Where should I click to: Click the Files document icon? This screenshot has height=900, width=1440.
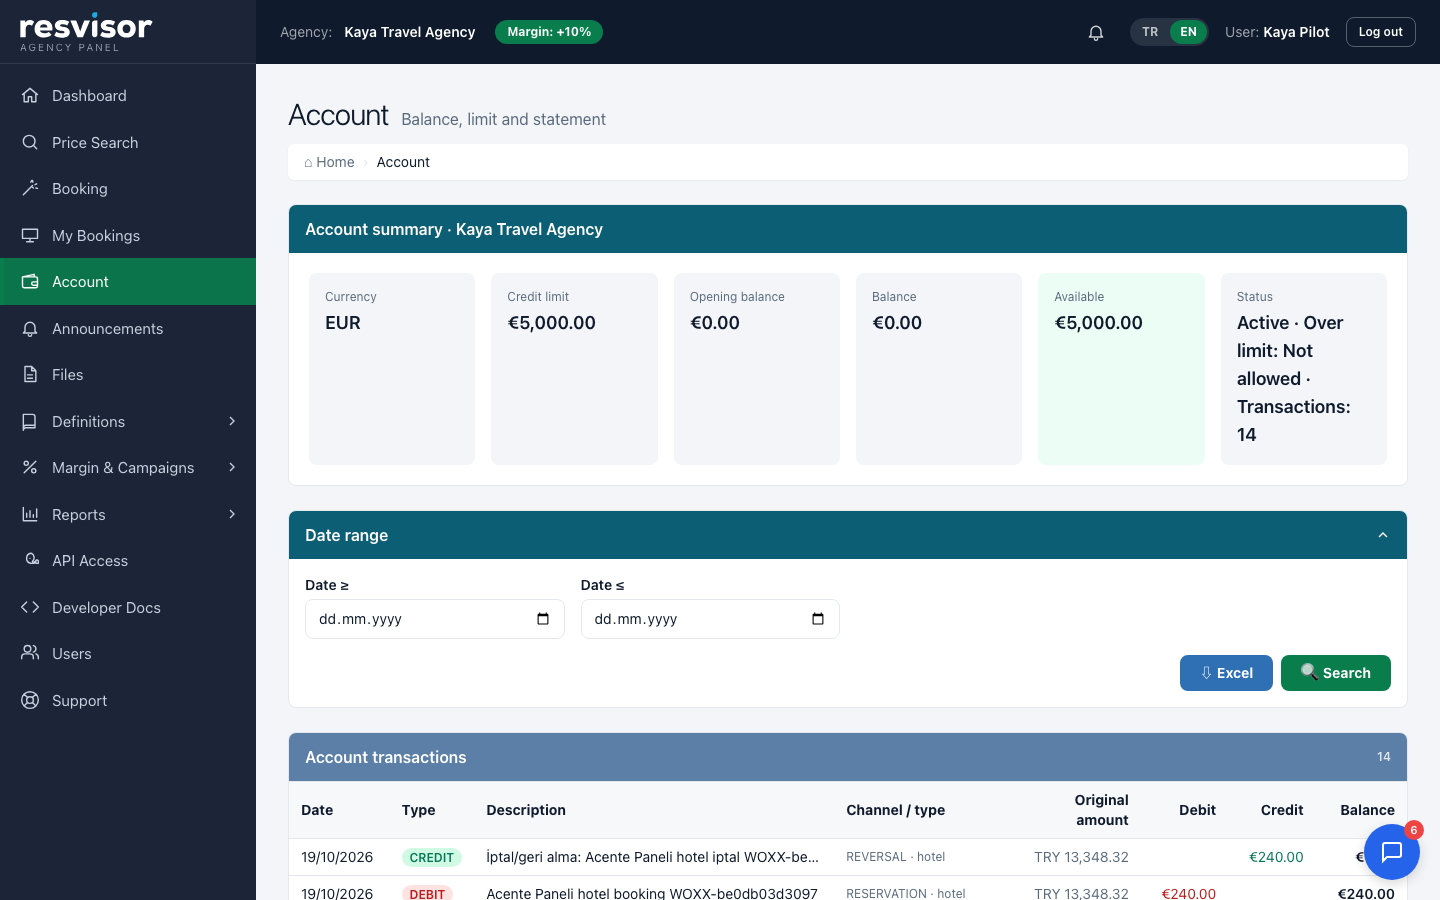30,375
